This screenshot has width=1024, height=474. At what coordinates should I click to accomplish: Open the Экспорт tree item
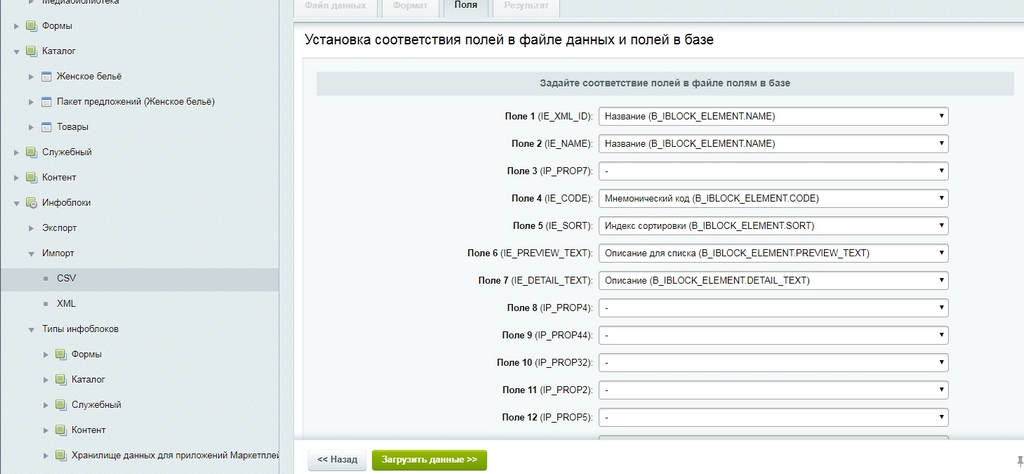point(59,228)
